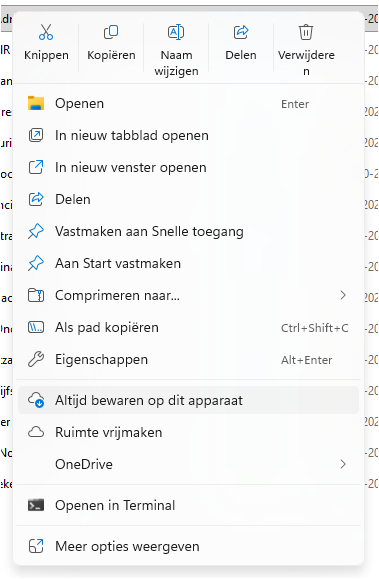This screenshot has height=579, width=379.
Task: Select In nieuw venster openen
Action: tap(188, 167)
